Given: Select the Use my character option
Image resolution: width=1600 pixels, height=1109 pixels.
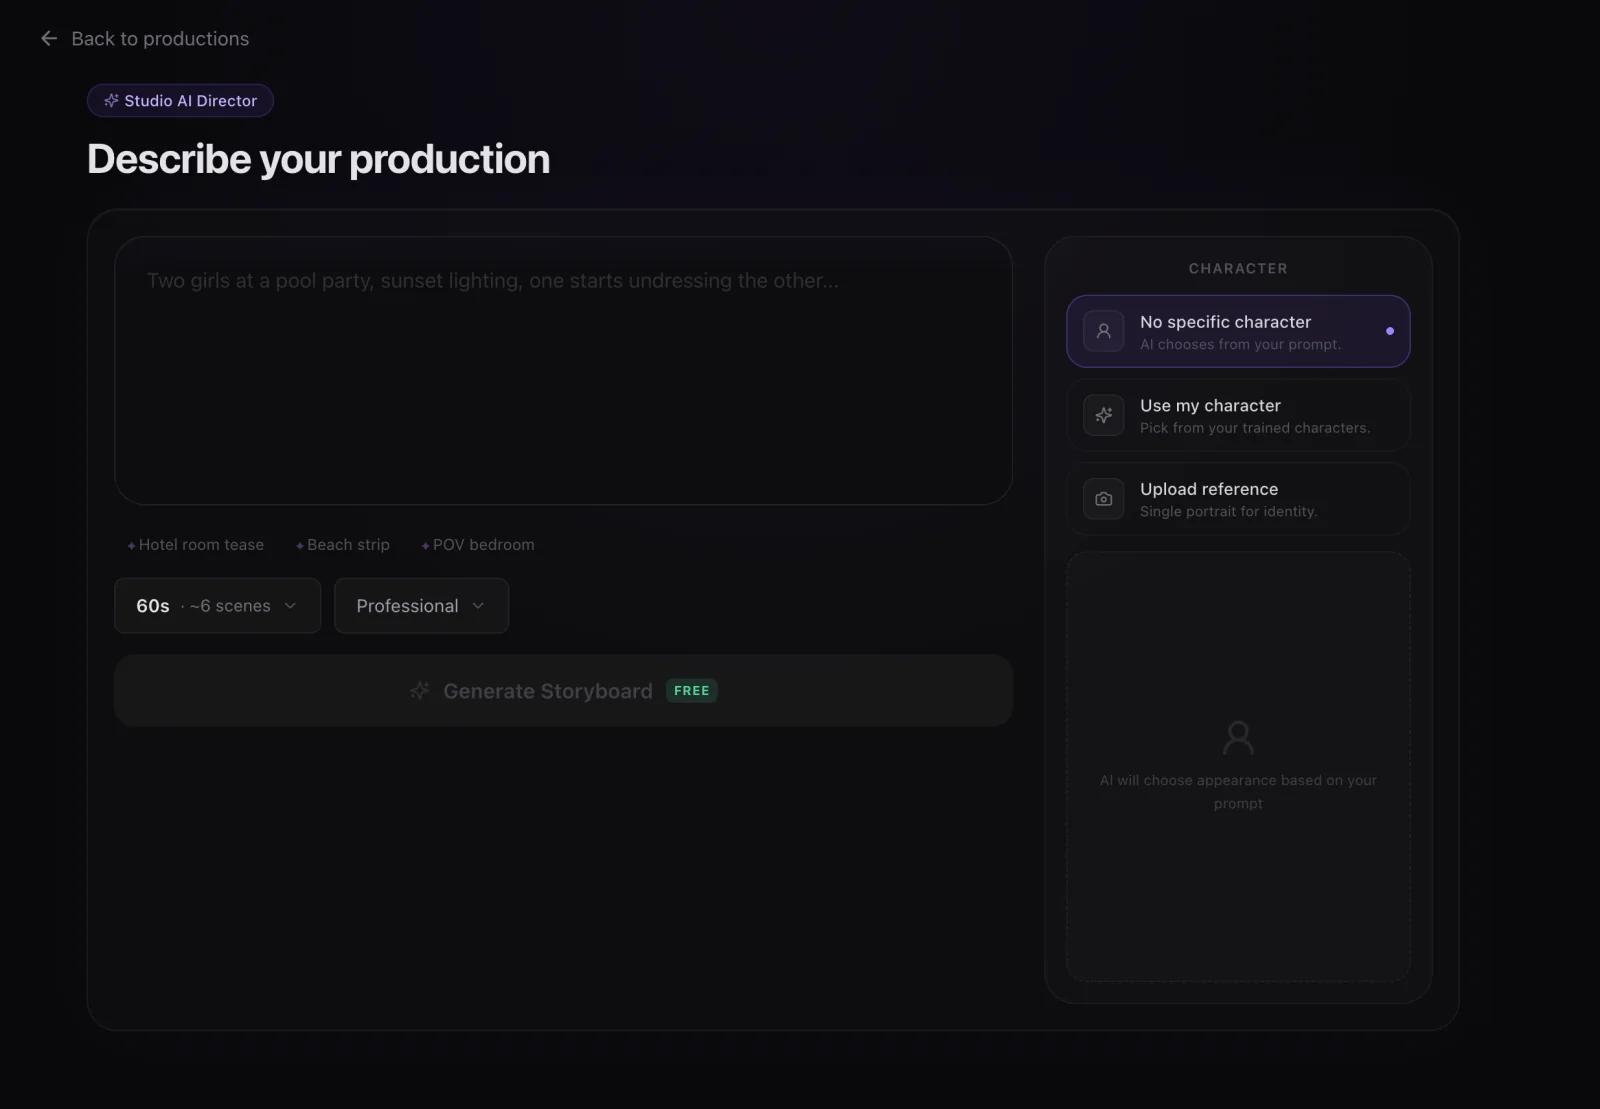Looking at the screenshot, I should (x=1238, y=415).
